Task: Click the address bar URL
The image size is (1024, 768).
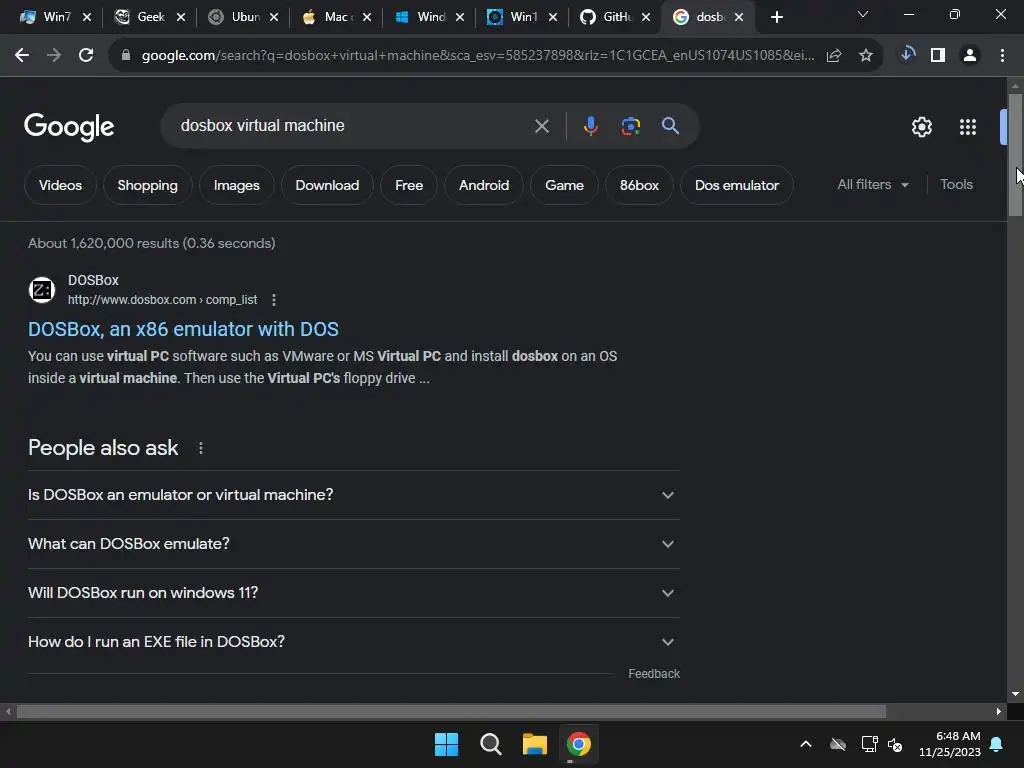Action: coord(477,56)
